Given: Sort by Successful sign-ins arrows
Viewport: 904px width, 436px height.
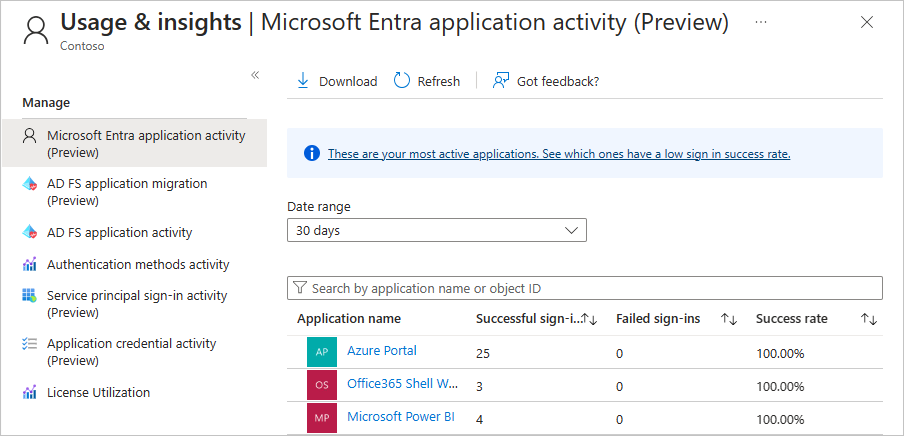Looking at the screenshot, I should (x=589, y=319).
